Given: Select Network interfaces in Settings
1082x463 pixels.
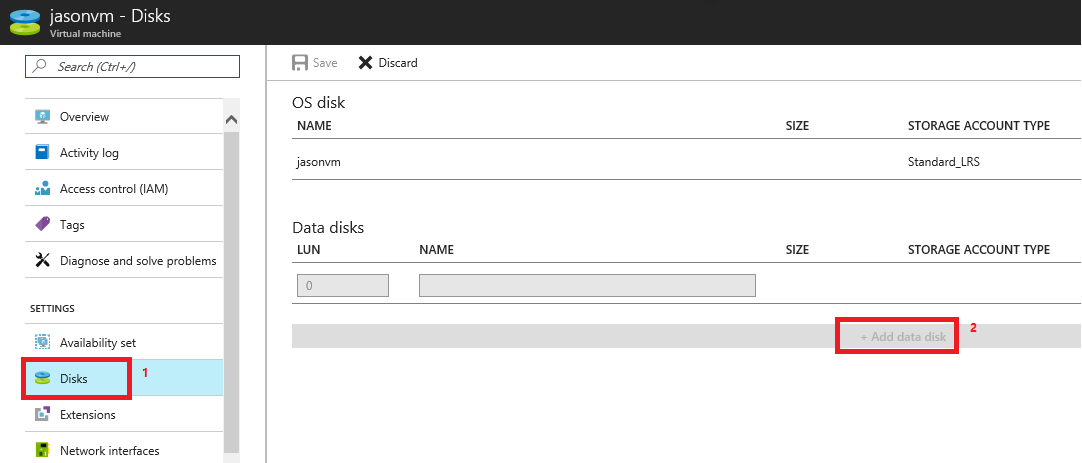Looking at the screenshot, I should tap(109, 451).
